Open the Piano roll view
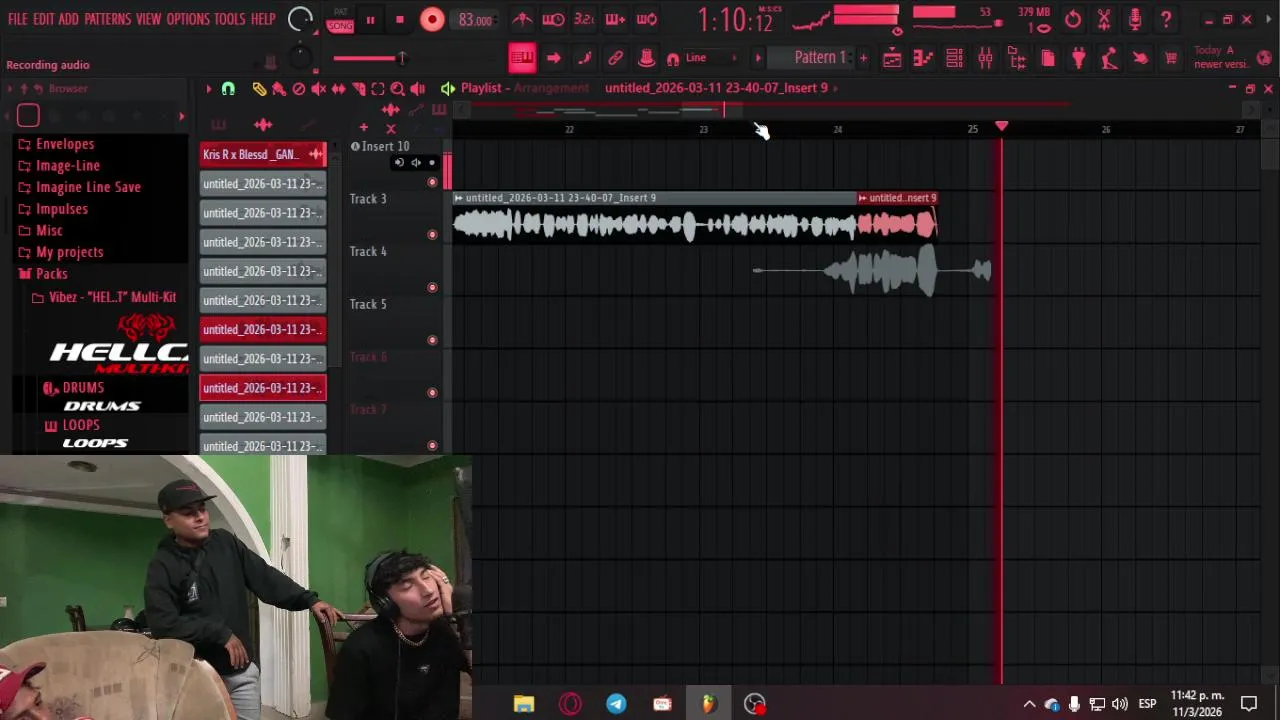Screen dimensions: 1280x720 click(923, 58)
